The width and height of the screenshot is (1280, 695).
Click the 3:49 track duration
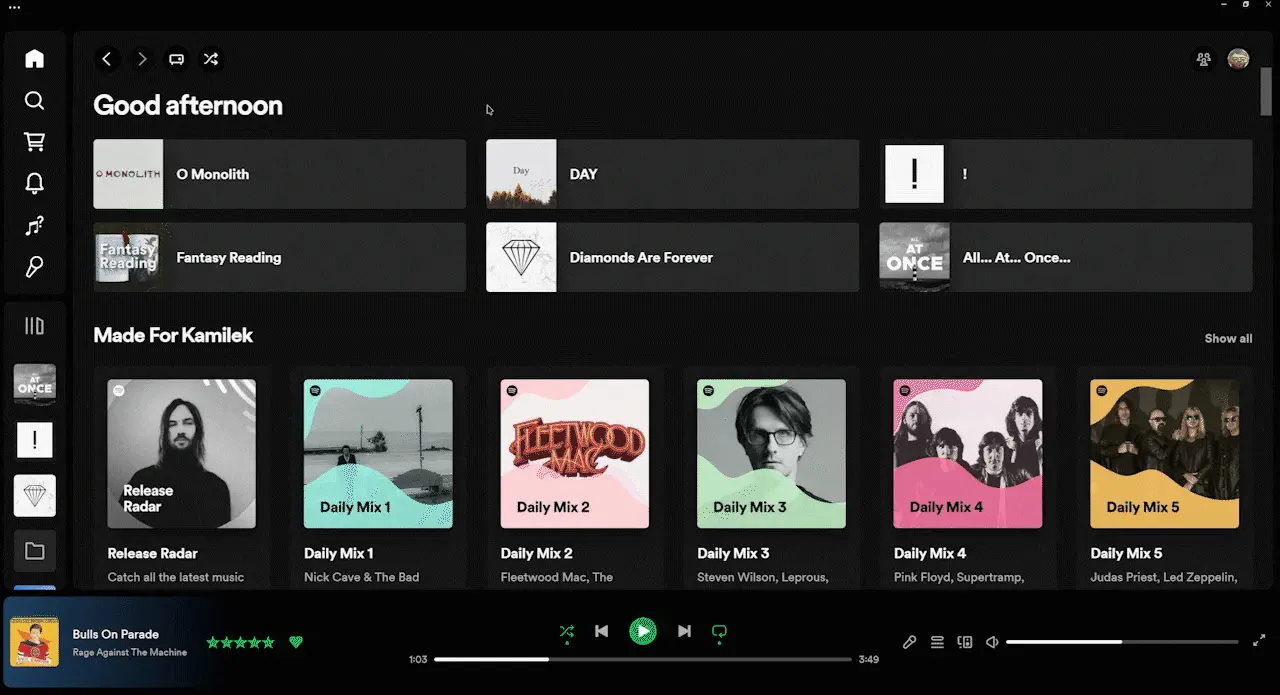[868, 660]
